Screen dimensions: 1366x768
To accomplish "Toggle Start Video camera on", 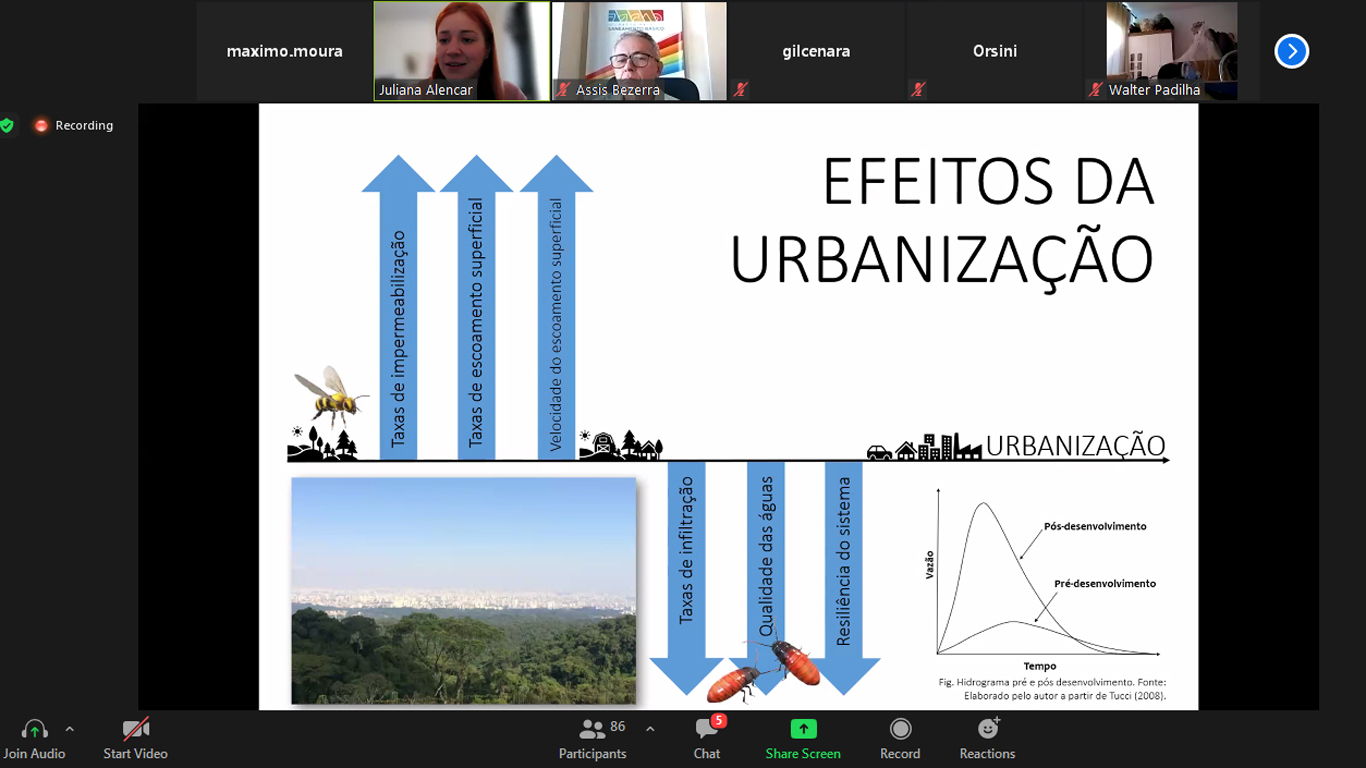I will pyautogui.click(x=135, y=730).
